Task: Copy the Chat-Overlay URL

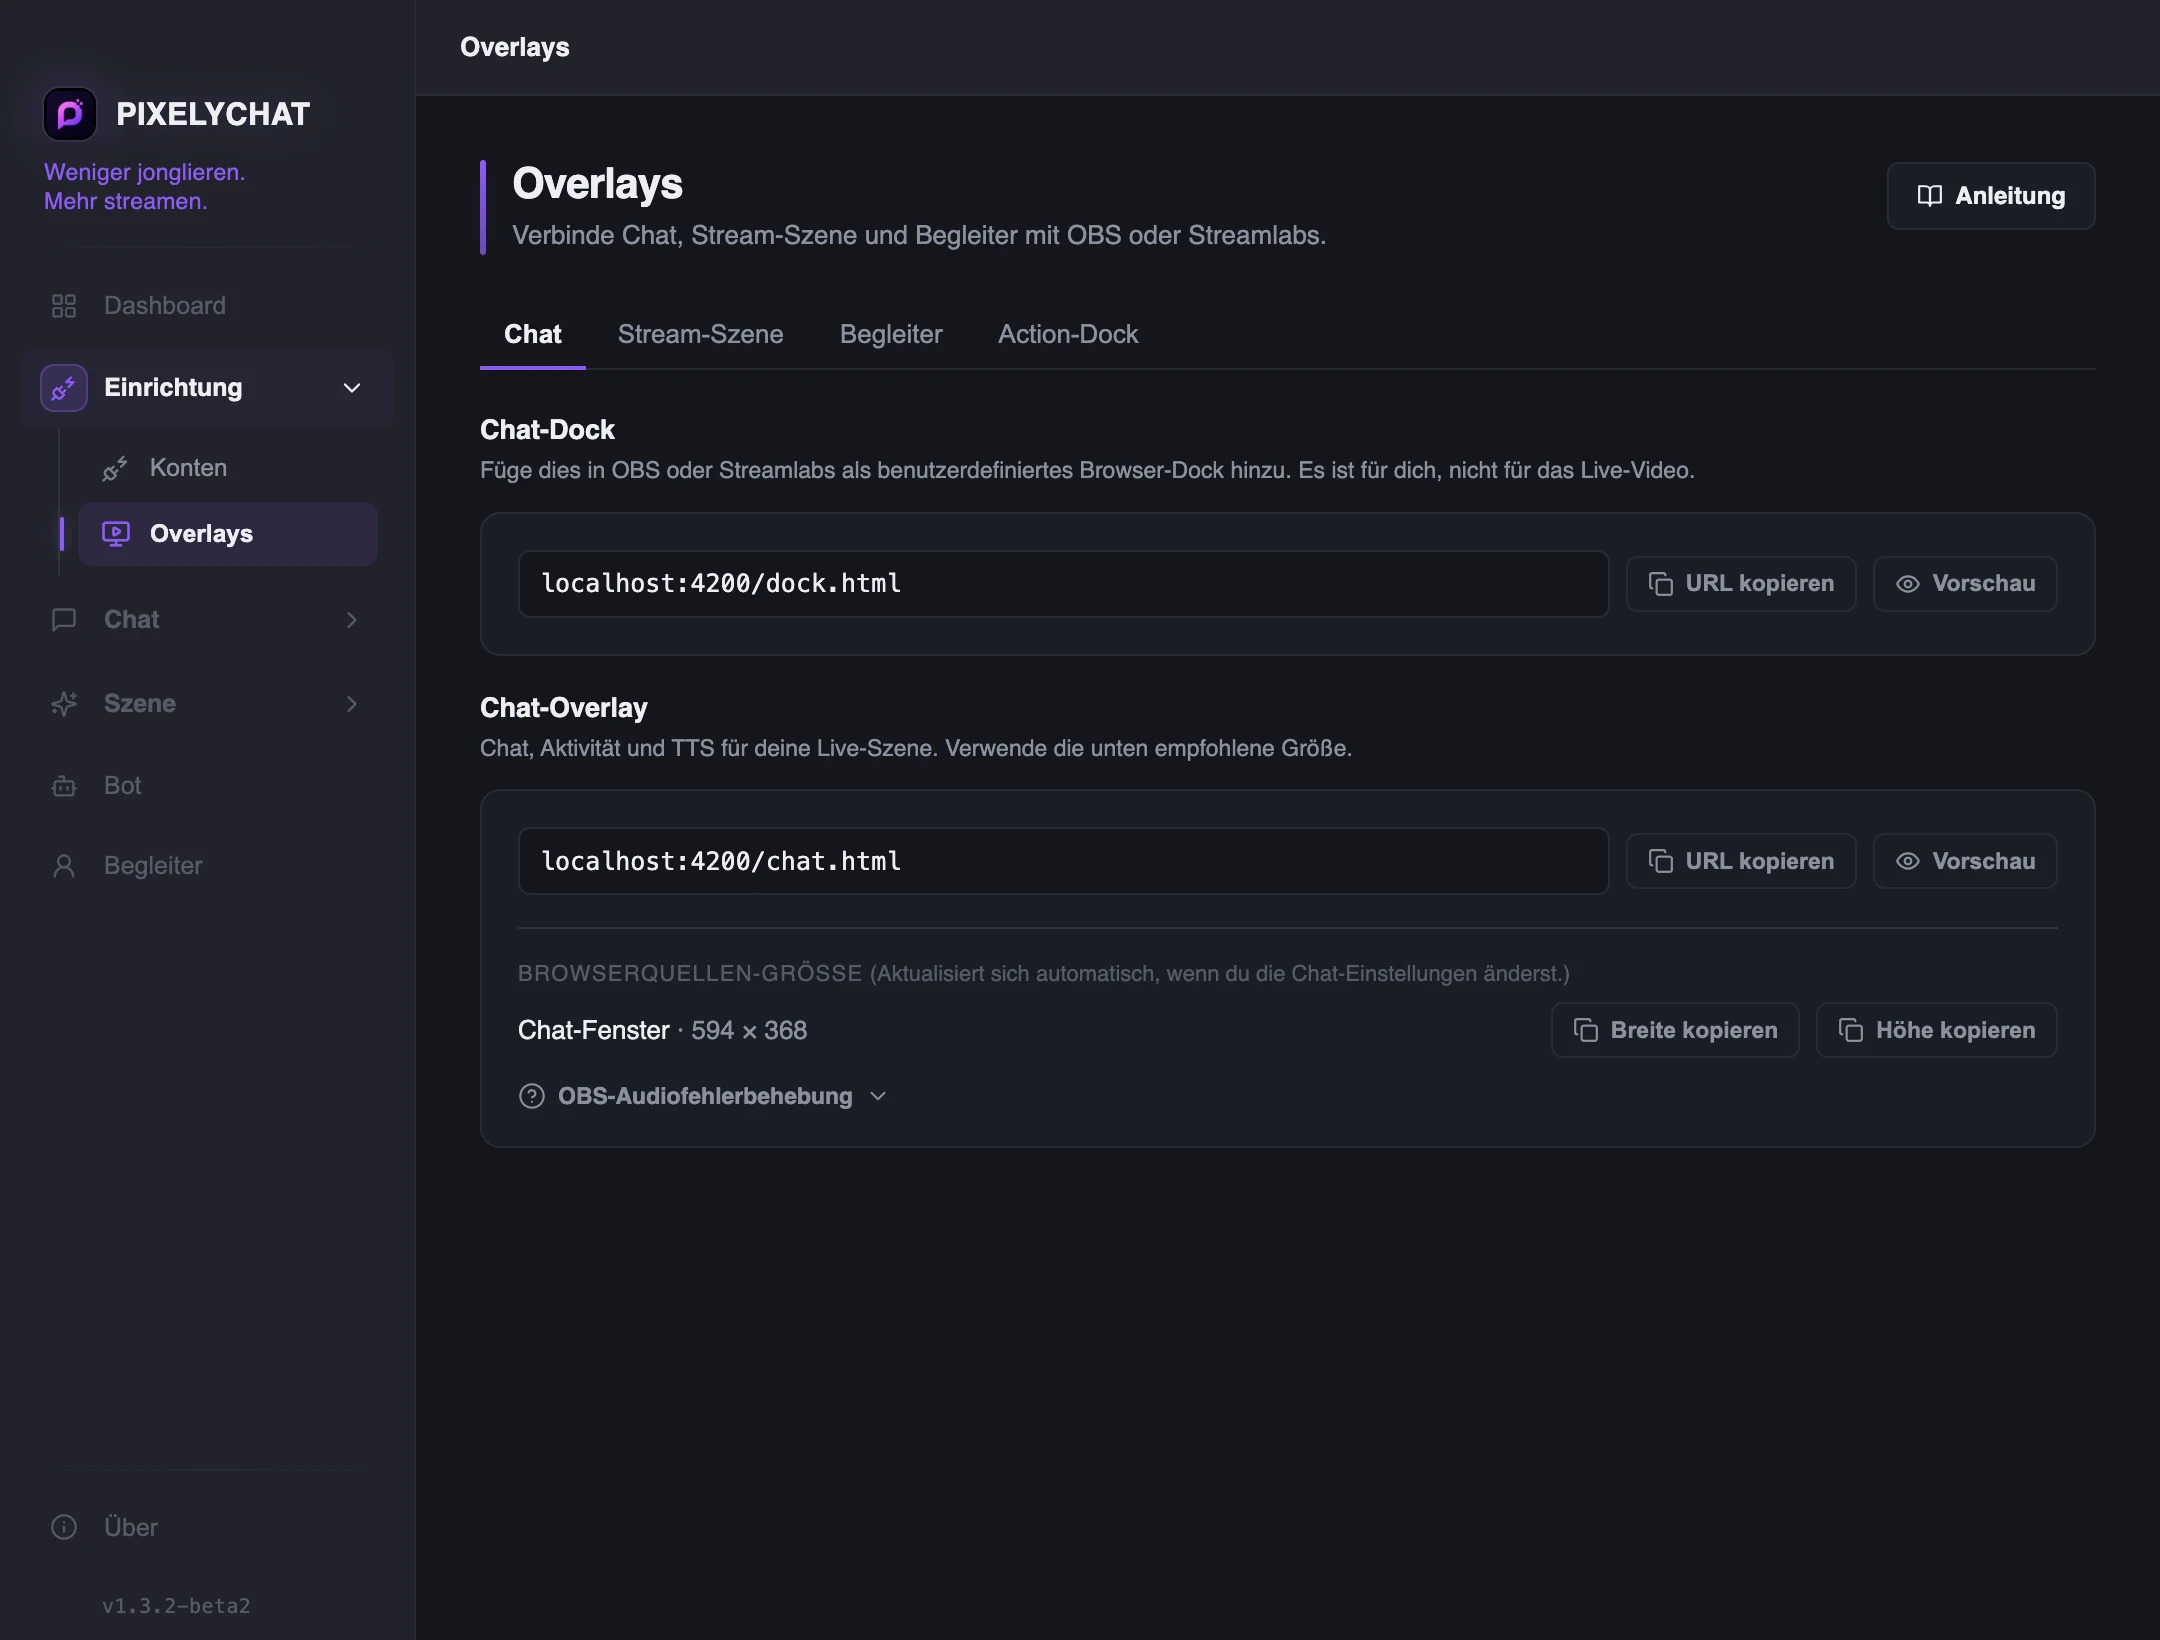Action: (1741, 862)
